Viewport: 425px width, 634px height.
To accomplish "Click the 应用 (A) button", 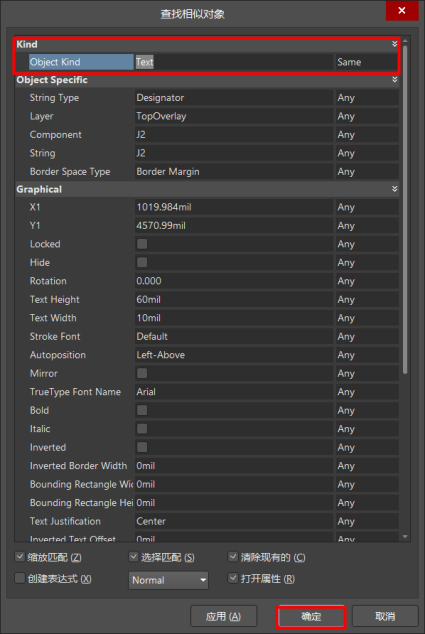I will [223, 617].
